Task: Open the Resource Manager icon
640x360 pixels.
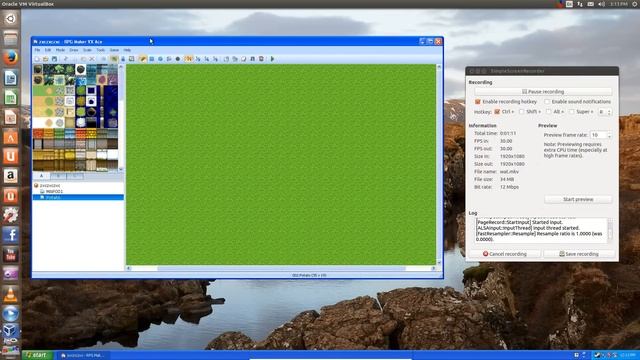Action: (236, 59)
